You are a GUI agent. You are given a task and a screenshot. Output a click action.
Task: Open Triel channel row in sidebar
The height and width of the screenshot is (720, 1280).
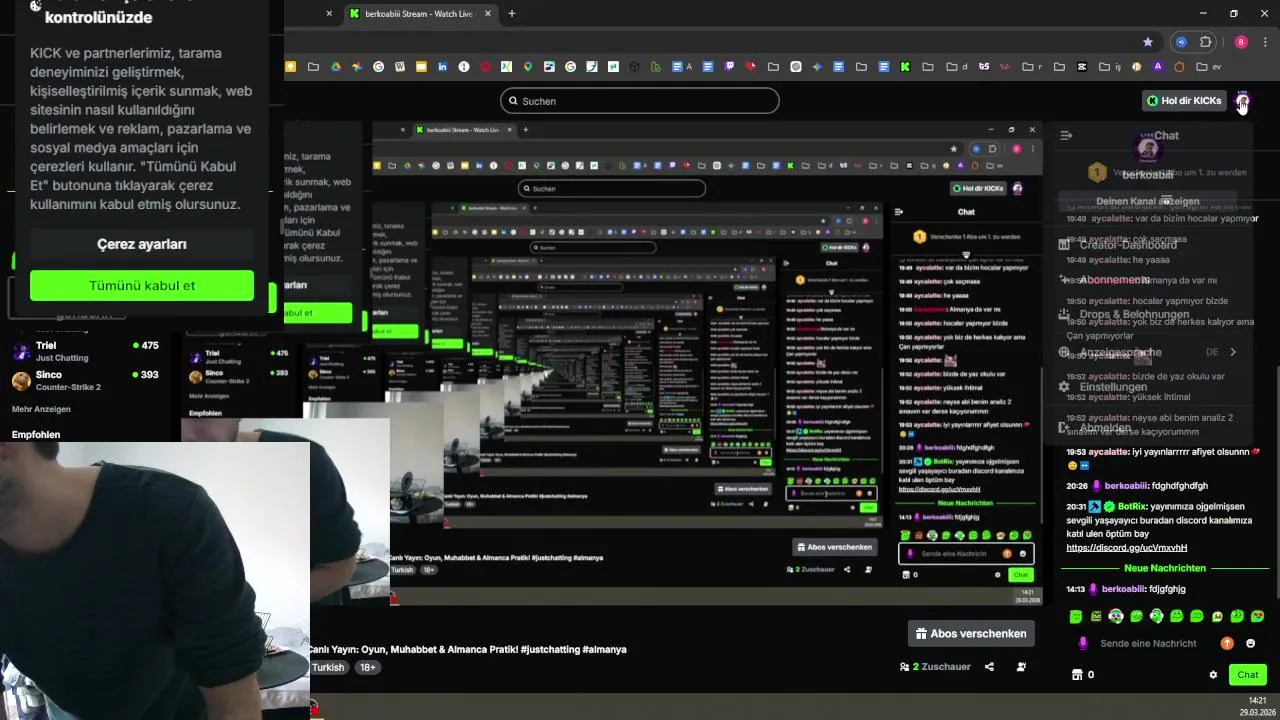(x=86, y=351)
